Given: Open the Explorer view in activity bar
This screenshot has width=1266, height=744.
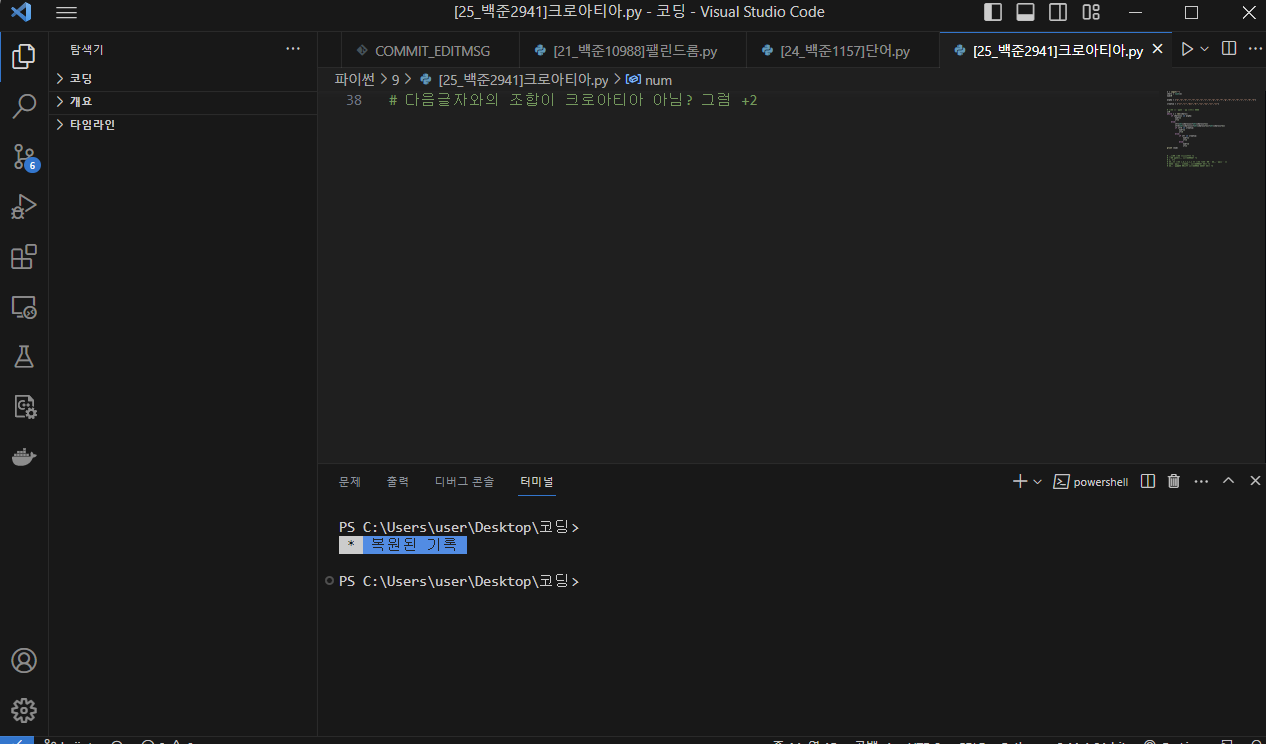Looking at the screenshot, I should tap(24, 56).
